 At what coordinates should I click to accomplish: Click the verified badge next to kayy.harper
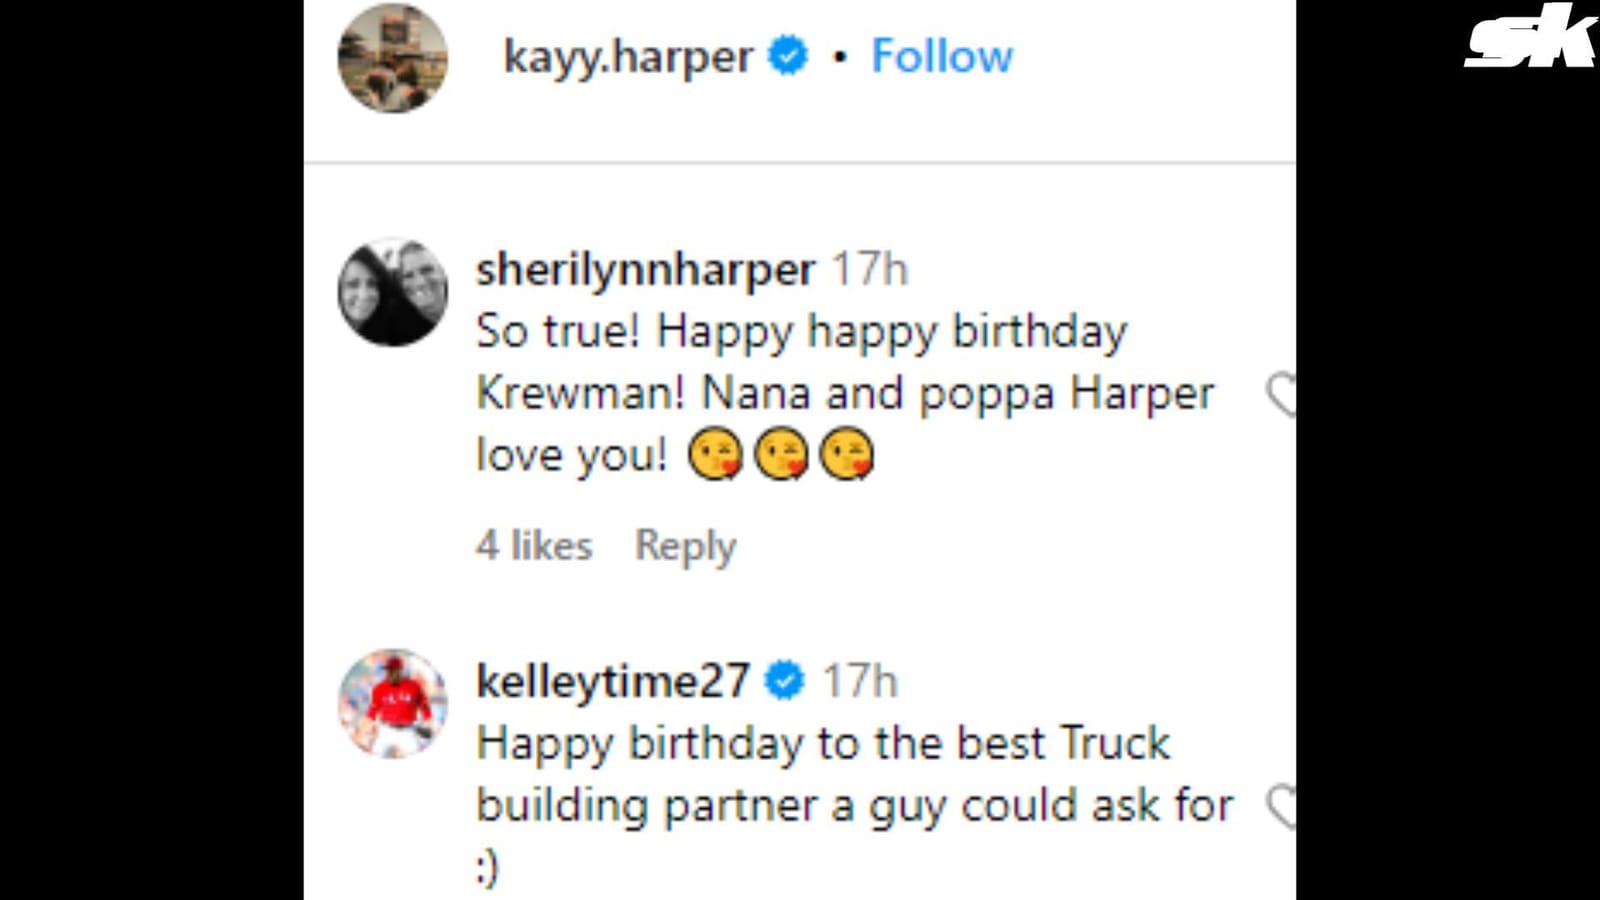click(x=786, y=57)
